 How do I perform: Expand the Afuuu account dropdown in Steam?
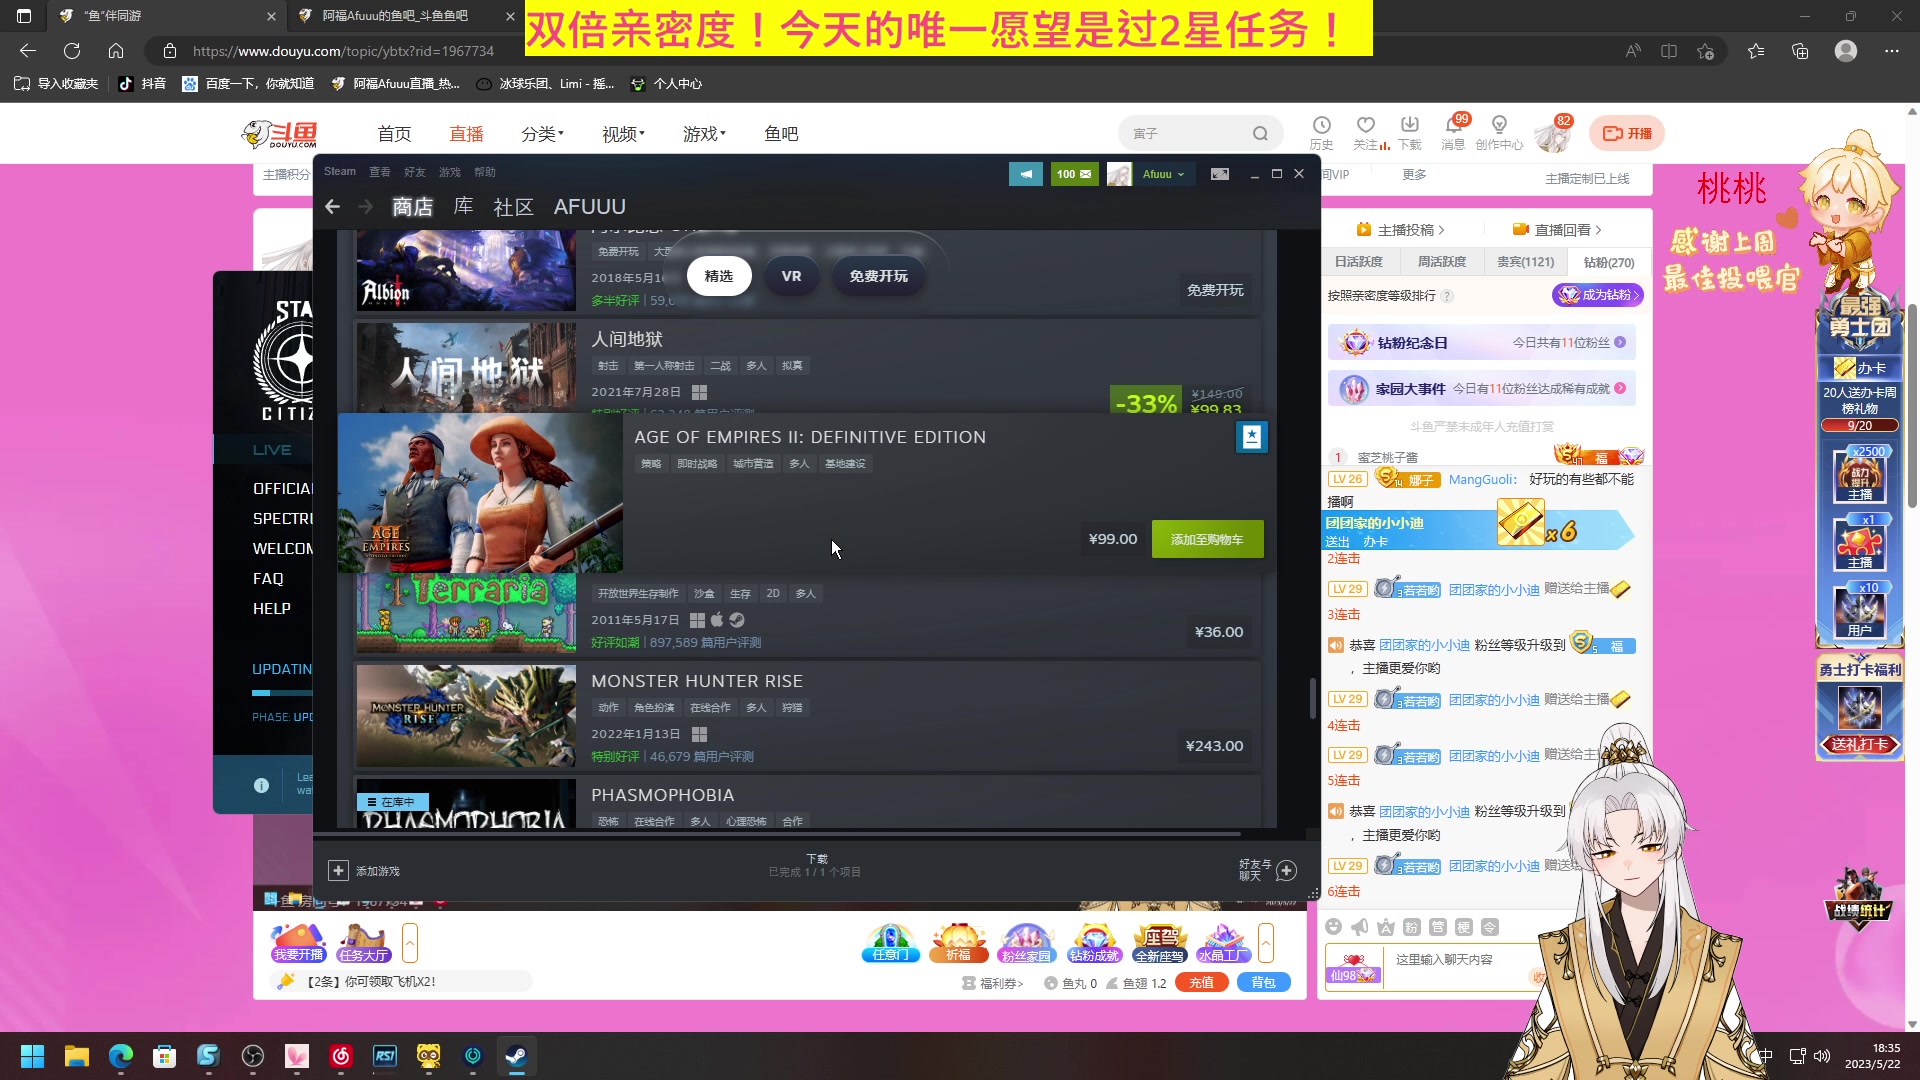click(1162, 174)
